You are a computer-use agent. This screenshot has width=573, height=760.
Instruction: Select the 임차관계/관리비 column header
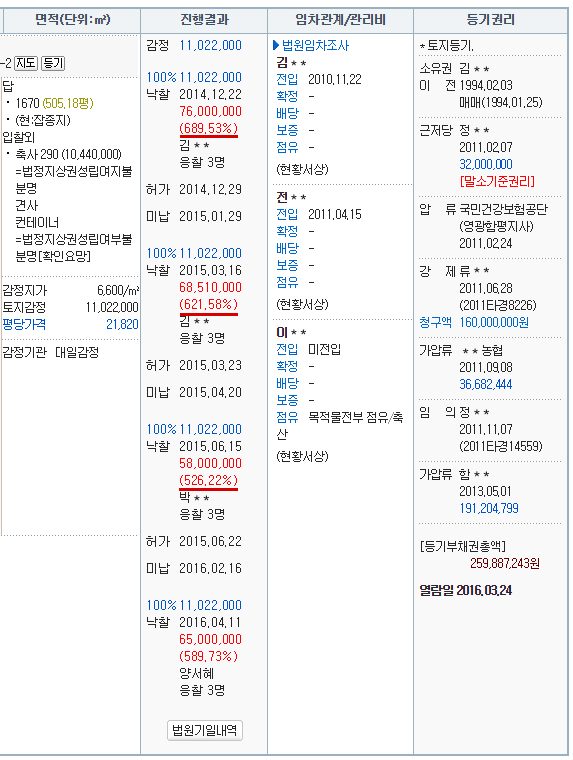(340, 20)
